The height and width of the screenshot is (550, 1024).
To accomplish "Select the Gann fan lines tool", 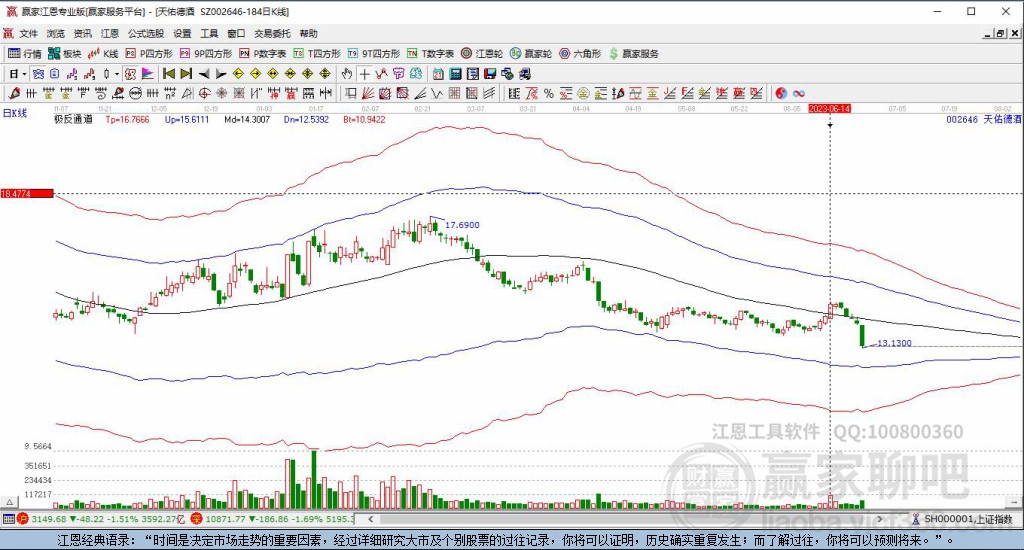I will pos(368,93).
